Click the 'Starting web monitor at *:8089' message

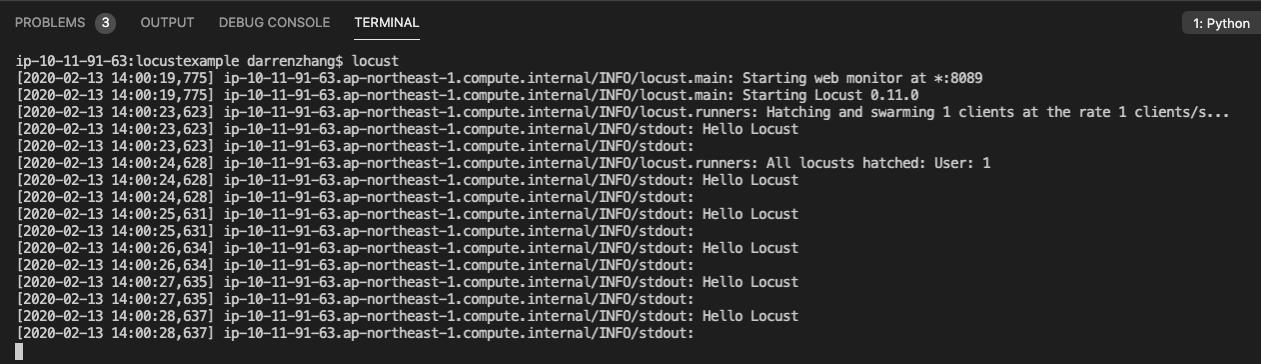[865, 78]
